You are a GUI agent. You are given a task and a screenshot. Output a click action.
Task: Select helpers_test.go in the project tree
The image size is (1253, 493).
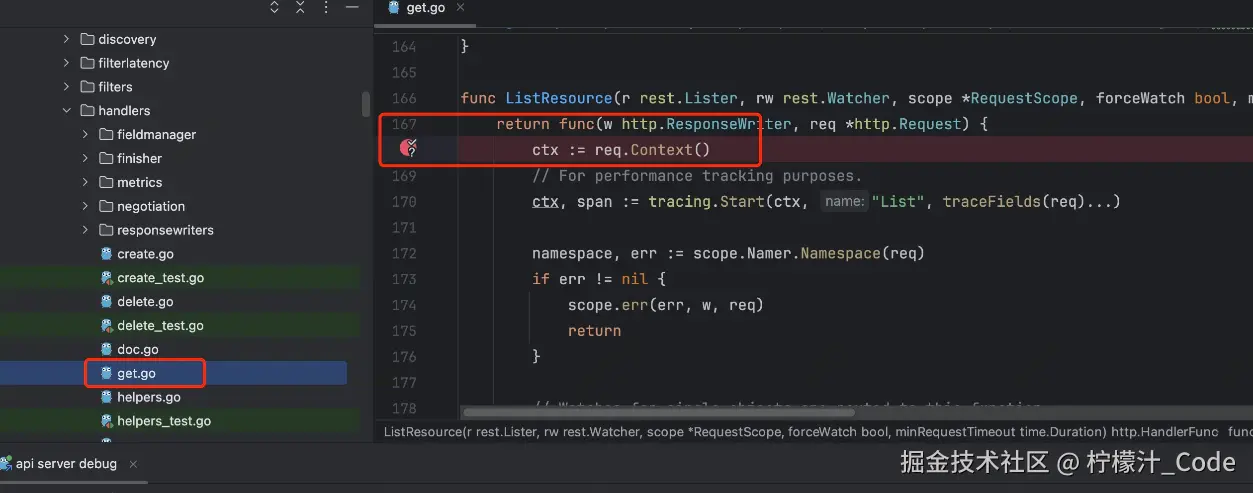click(164, 421)
